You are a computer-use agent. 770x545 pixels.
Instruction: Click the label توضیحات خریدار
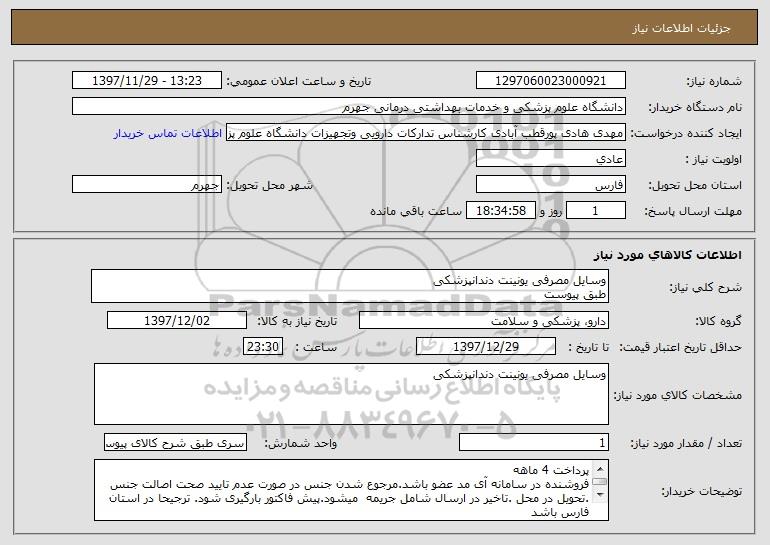click(x=701, y=491)
